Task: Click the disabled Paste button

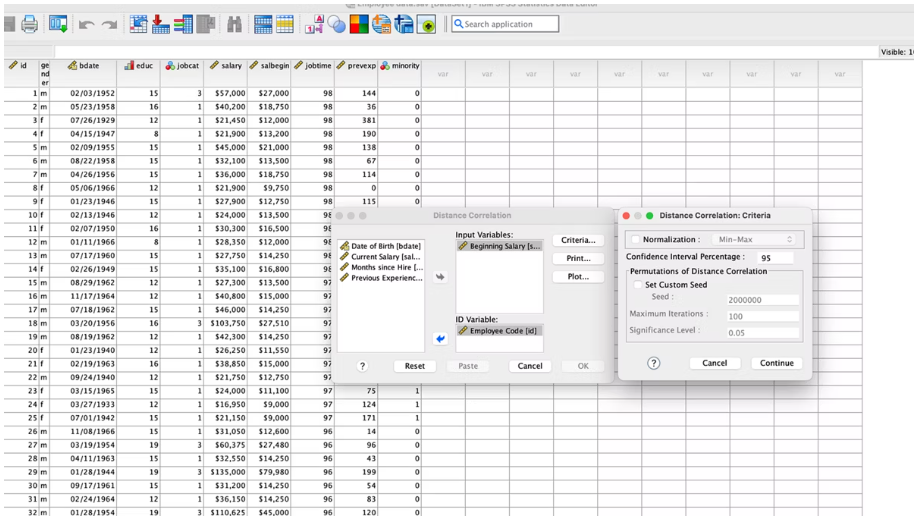Action: pos(468,366)
